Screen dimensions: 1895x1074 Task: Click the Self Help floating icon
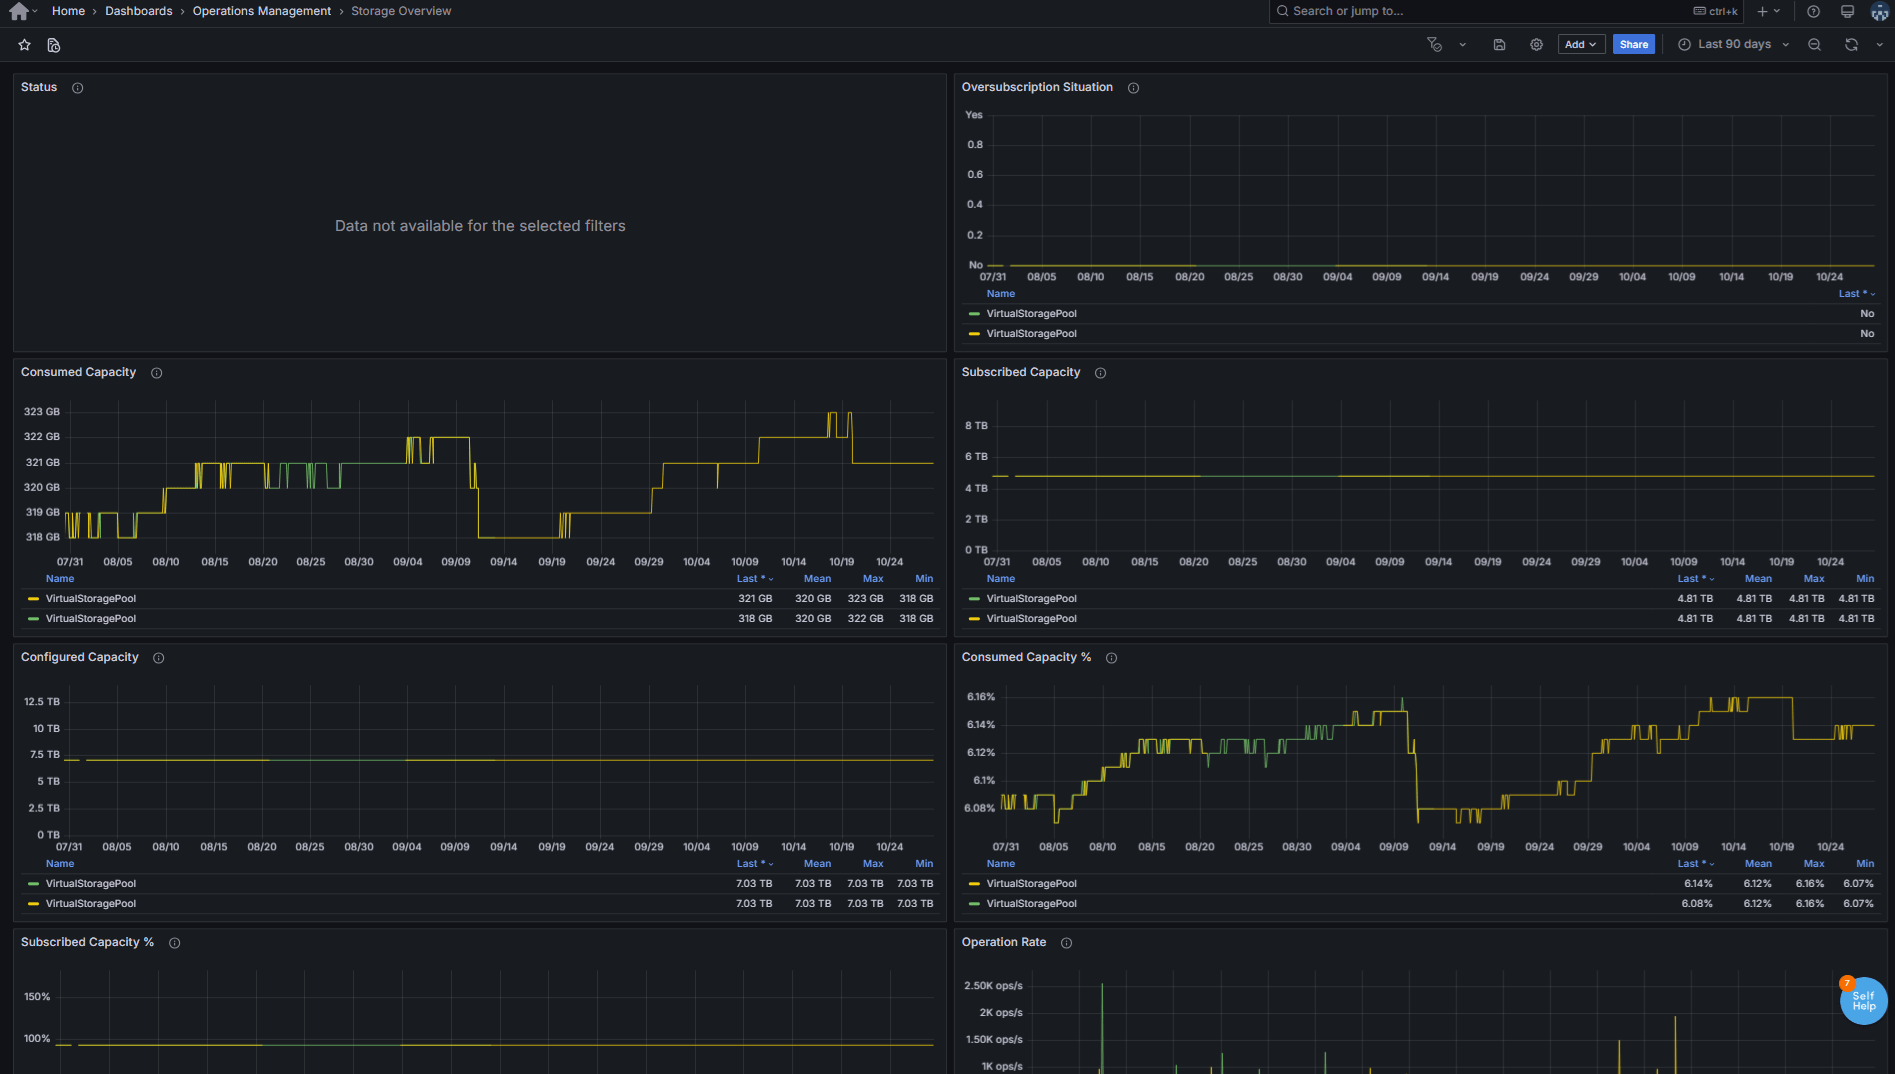(x=1863, y=1001)
